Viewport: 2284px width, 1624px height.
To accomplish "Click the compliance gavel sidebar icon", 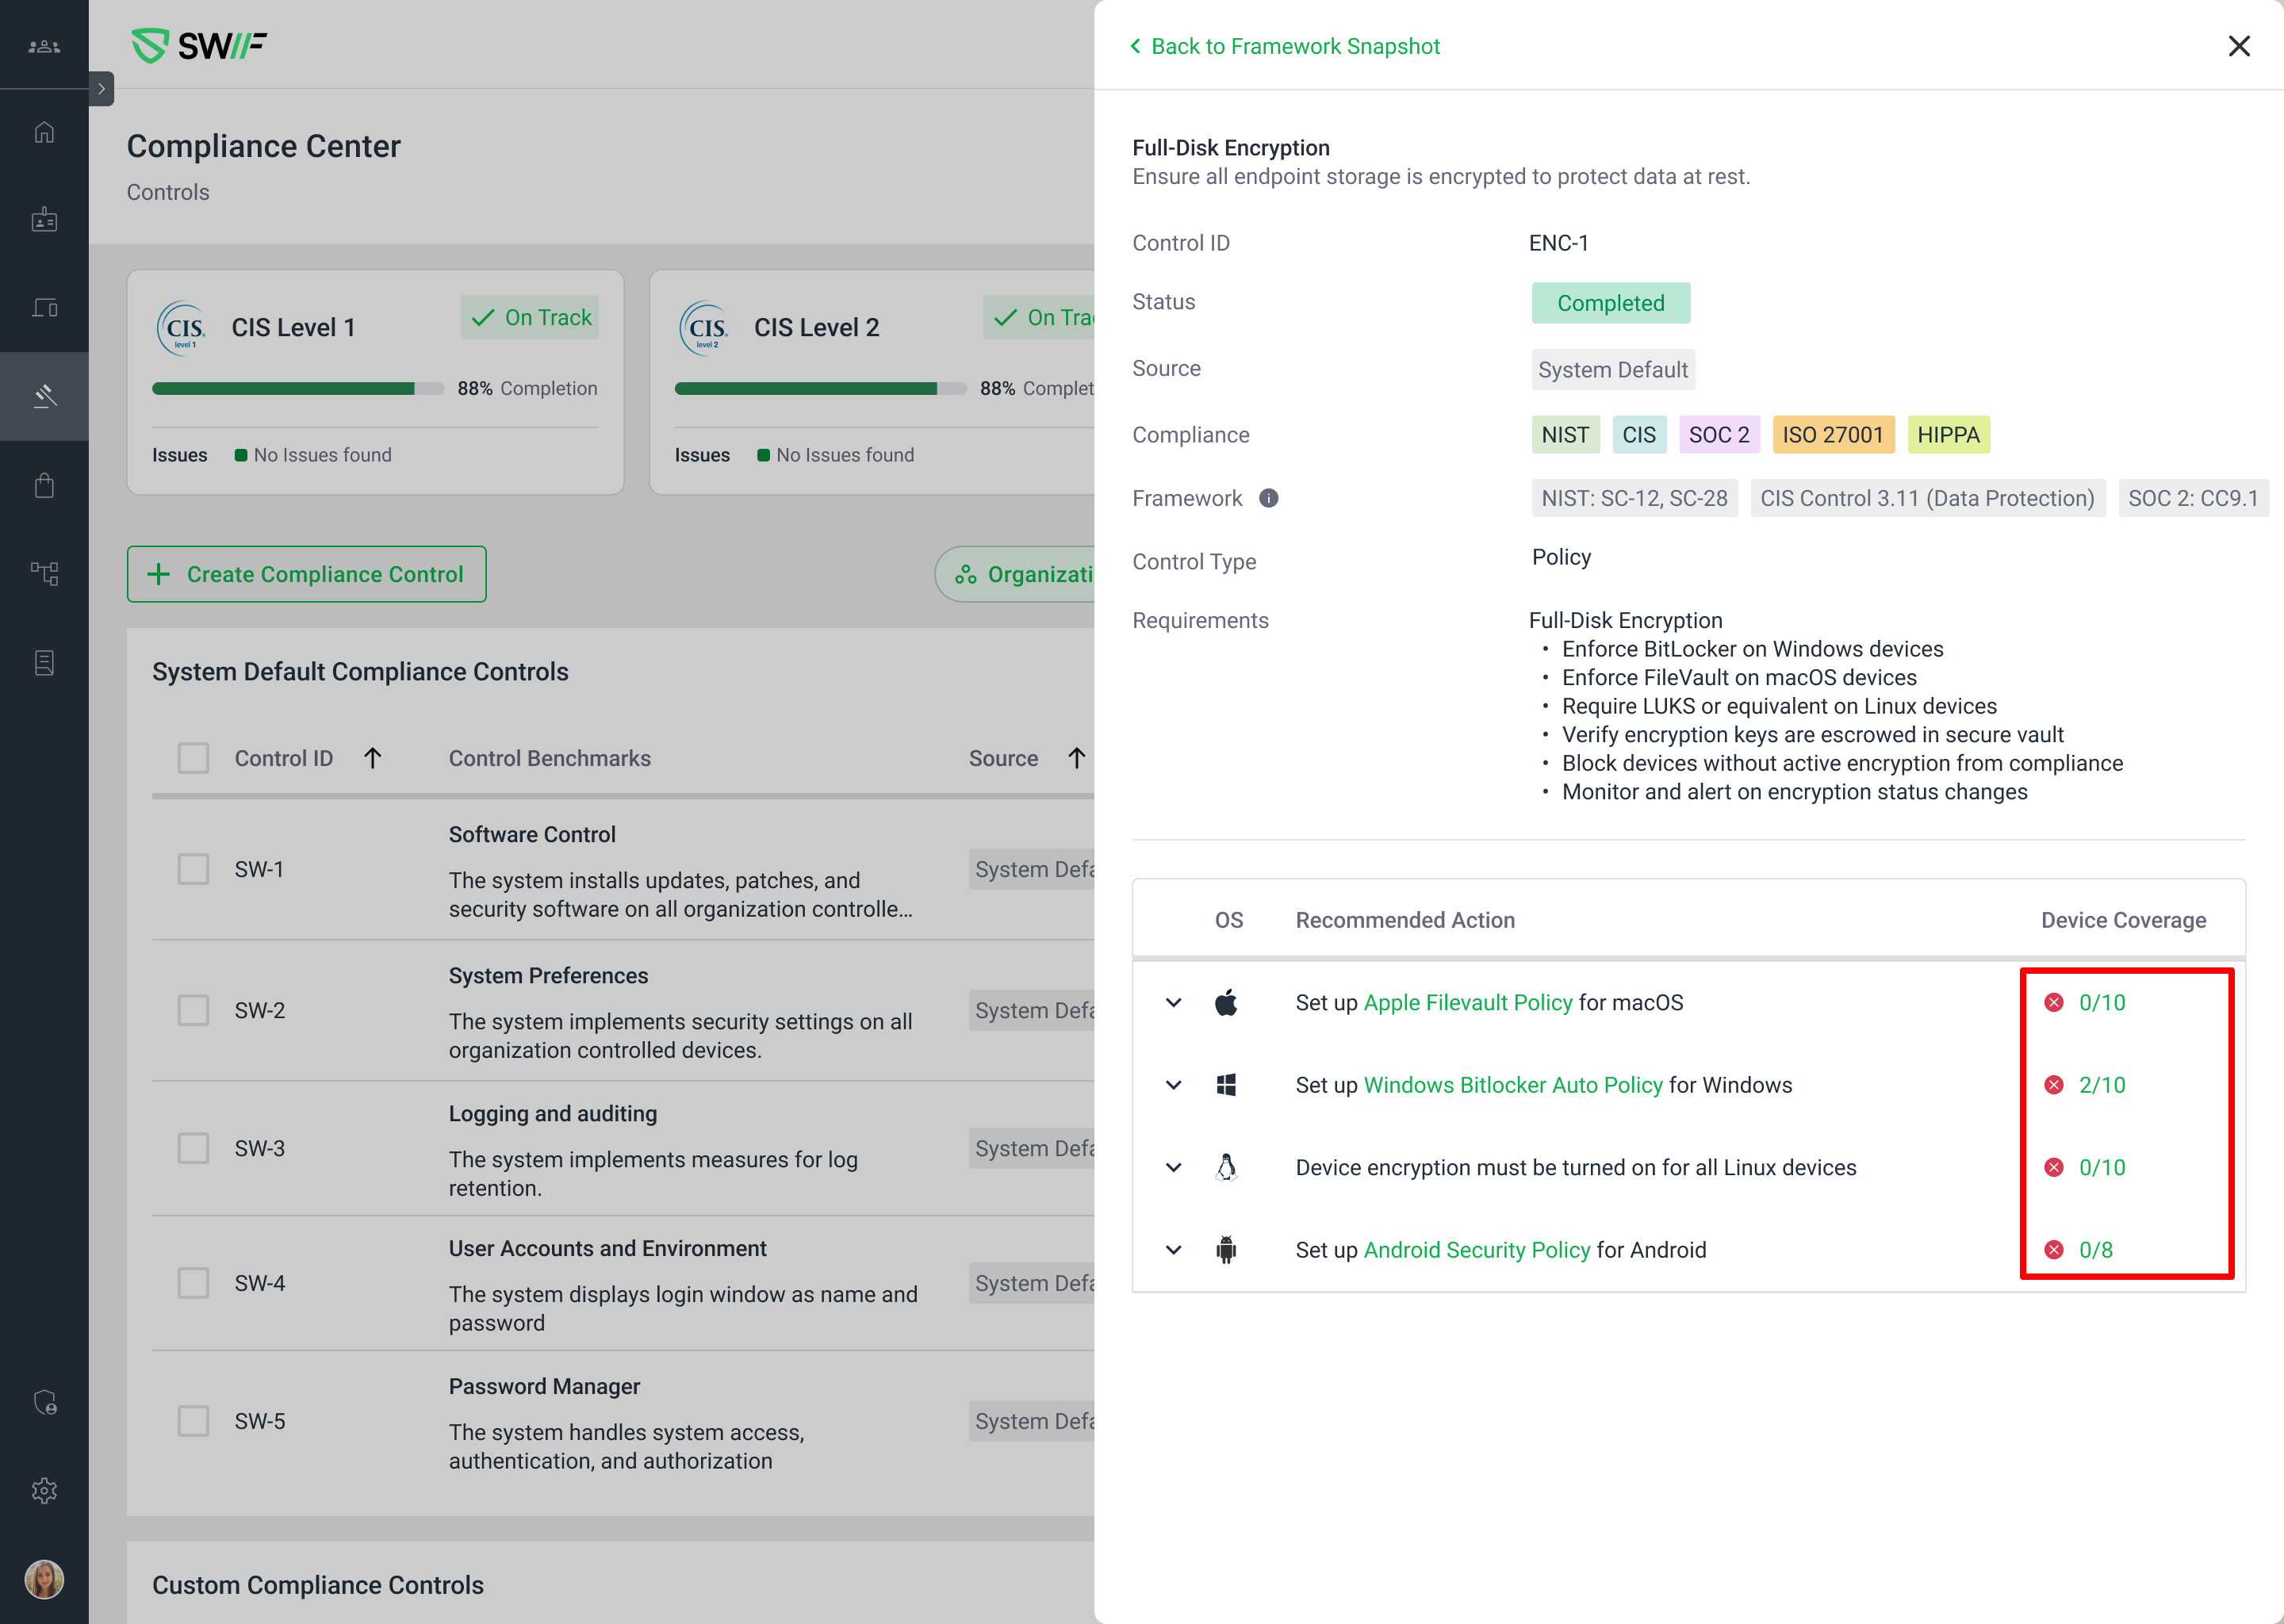I will [x=44, y=397].
